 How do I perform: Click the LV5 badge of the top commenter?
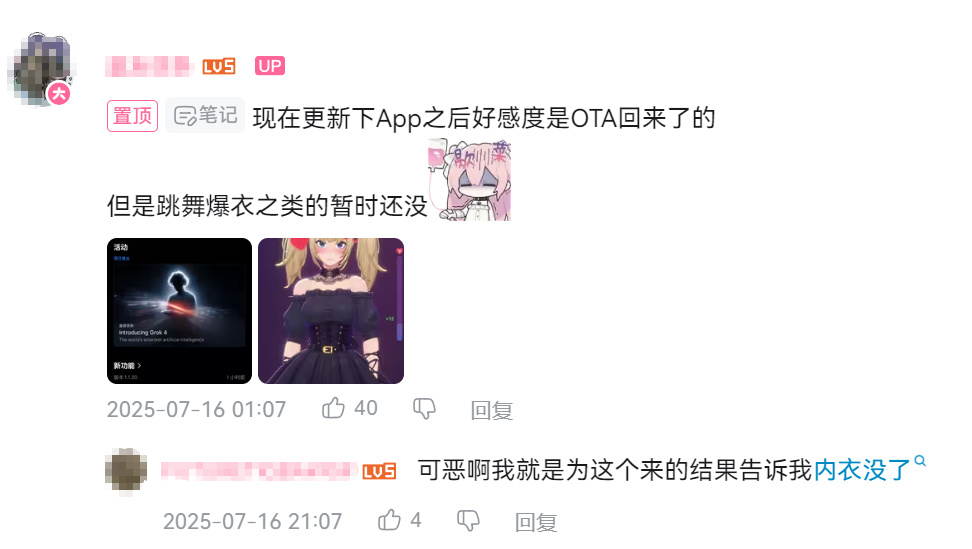[x=219, y=66]
